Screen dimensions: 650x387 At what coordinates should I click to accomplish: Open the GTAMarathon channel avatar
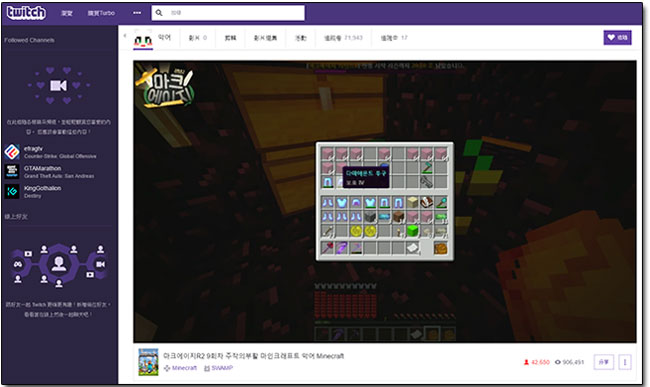tap(12, 171)
